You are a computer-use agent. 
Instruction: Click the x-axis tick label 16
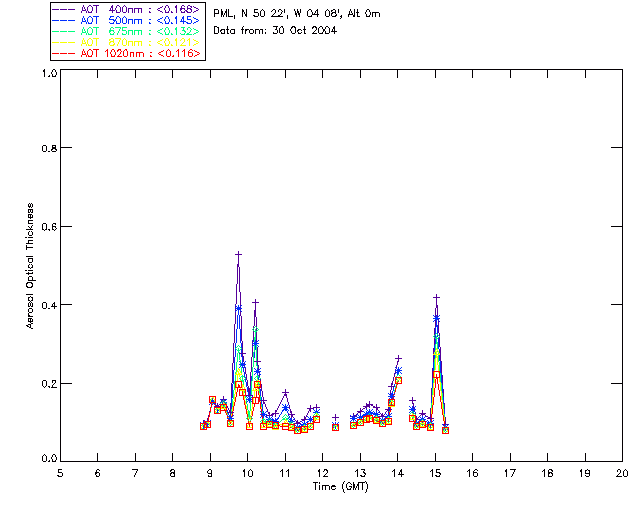[473, 473]
